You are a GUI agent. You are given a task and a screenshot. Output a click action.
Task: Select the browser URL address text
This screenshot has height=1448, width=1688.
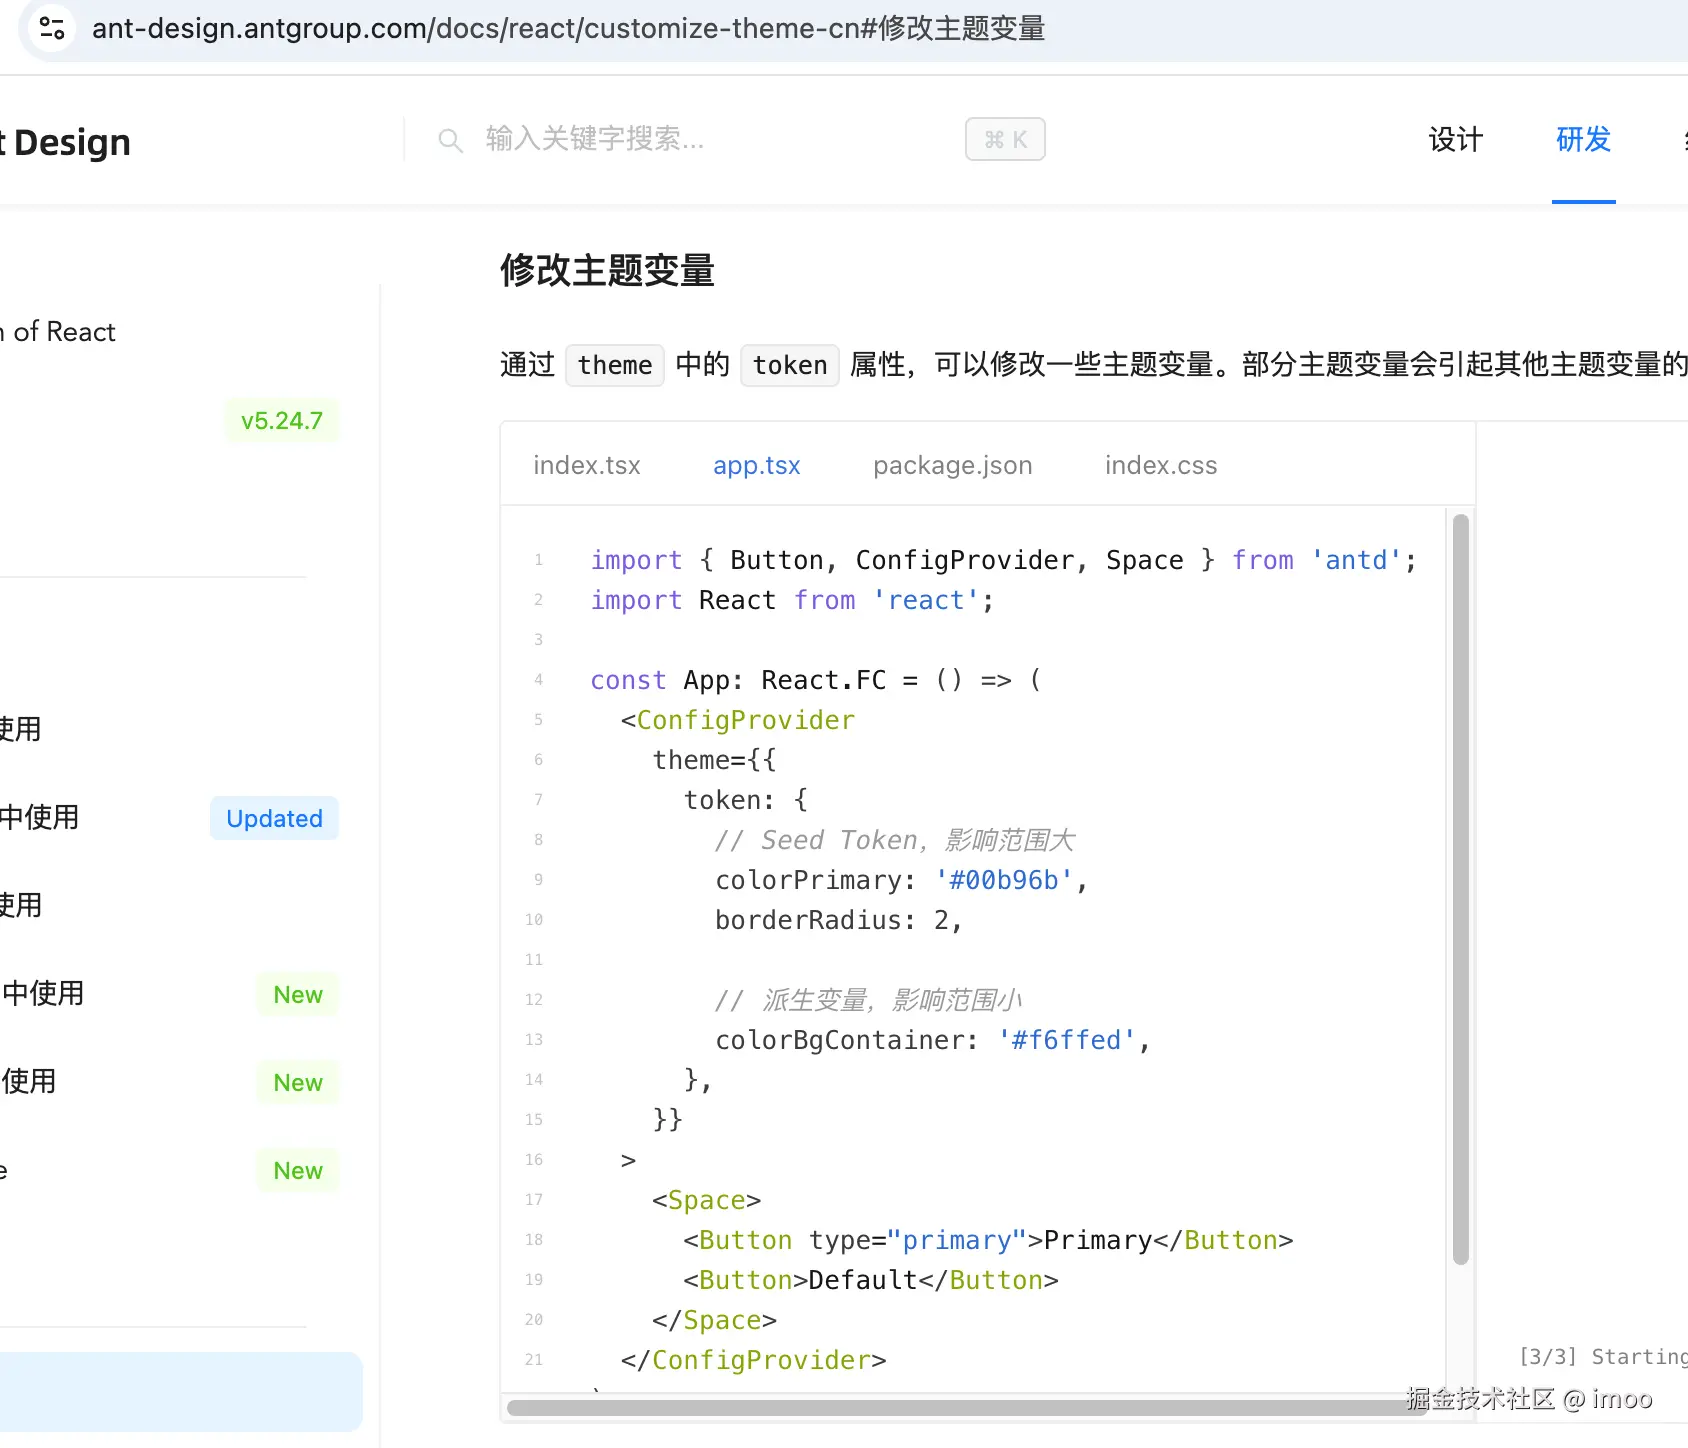coord(568,28)
